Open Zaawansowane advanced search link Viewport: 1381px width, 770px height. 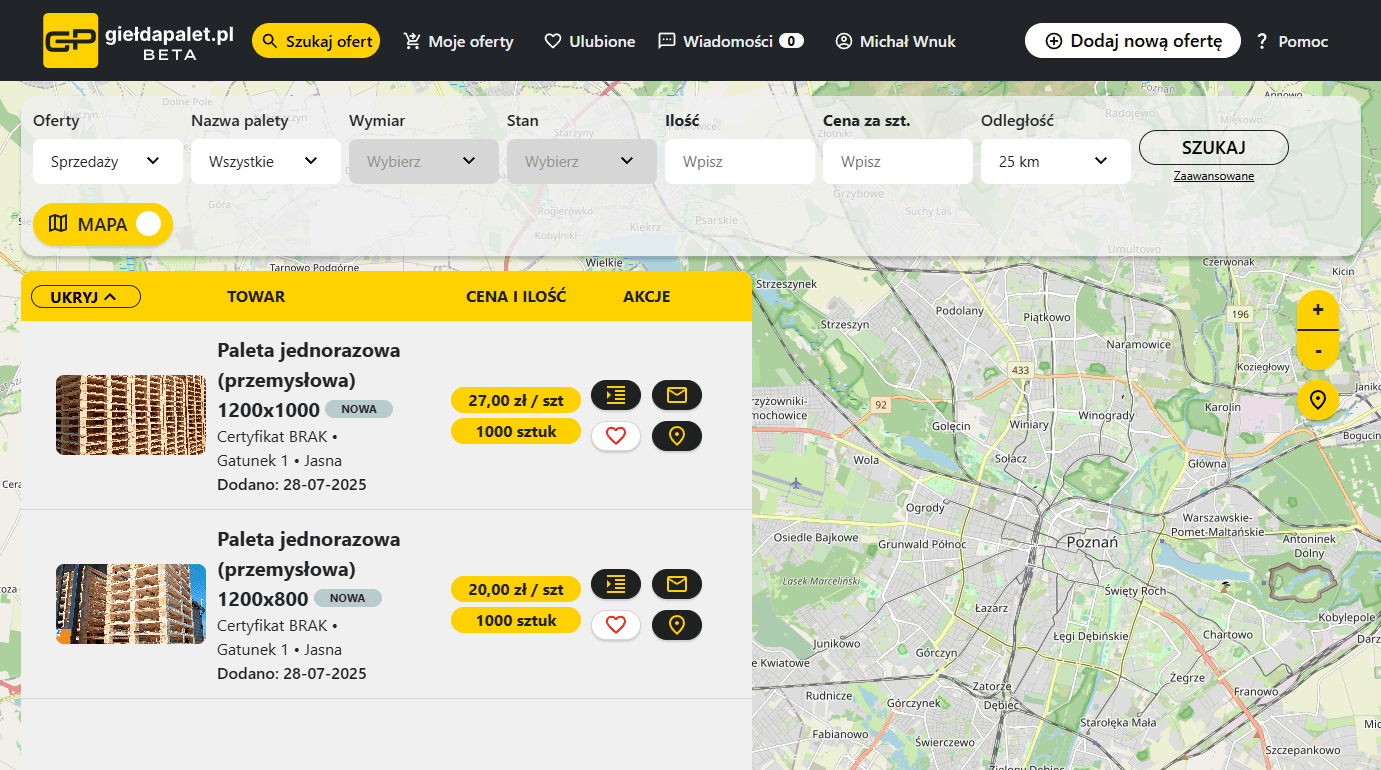(x=1214, y=176)
